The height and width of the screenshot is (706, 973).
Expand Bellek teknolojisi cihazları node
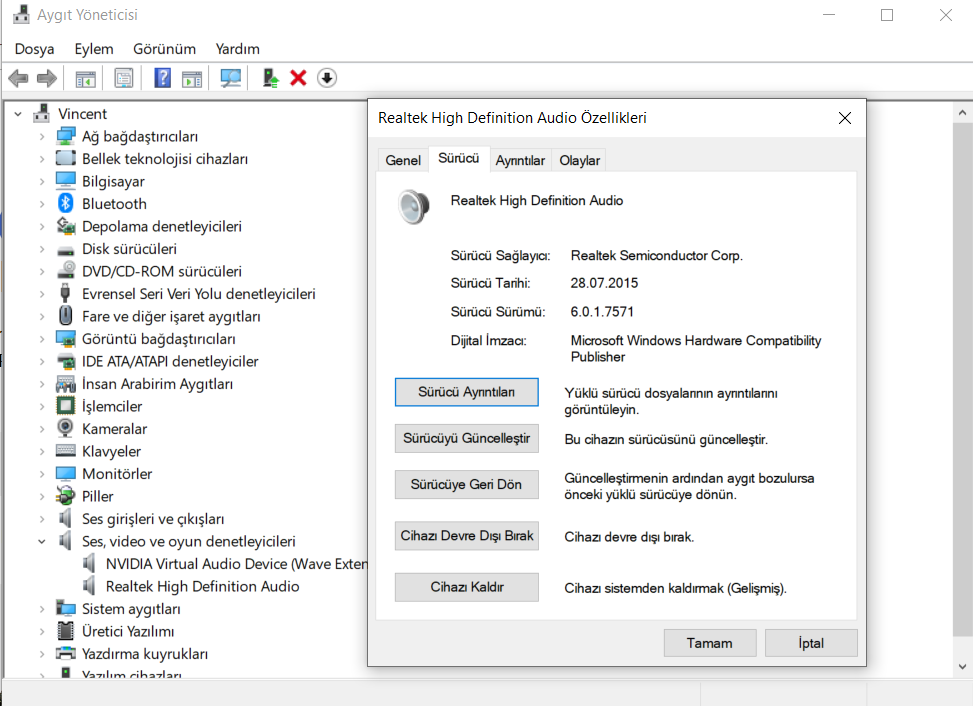click(x=42, y=159)
